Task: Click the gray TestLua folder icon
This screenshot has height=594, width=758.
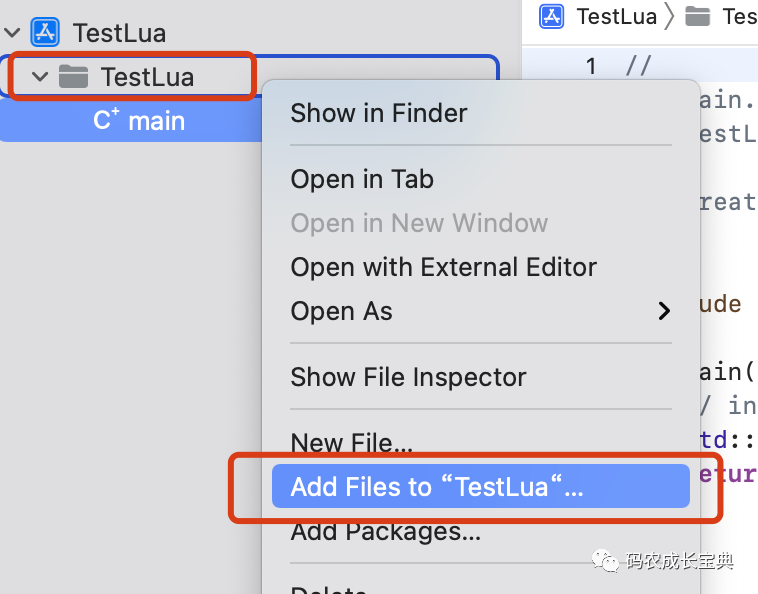Action: pos(74,76)
